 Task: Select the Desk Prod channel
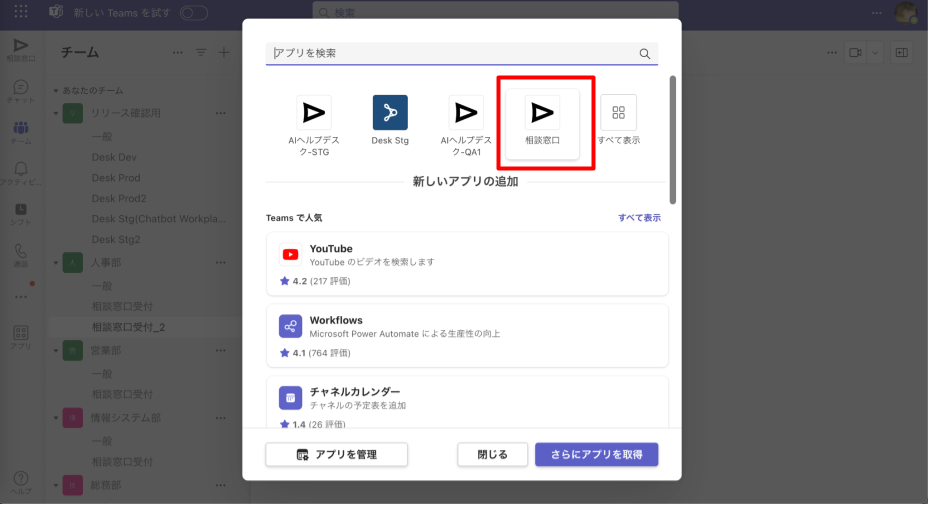(x=116, y=178)
